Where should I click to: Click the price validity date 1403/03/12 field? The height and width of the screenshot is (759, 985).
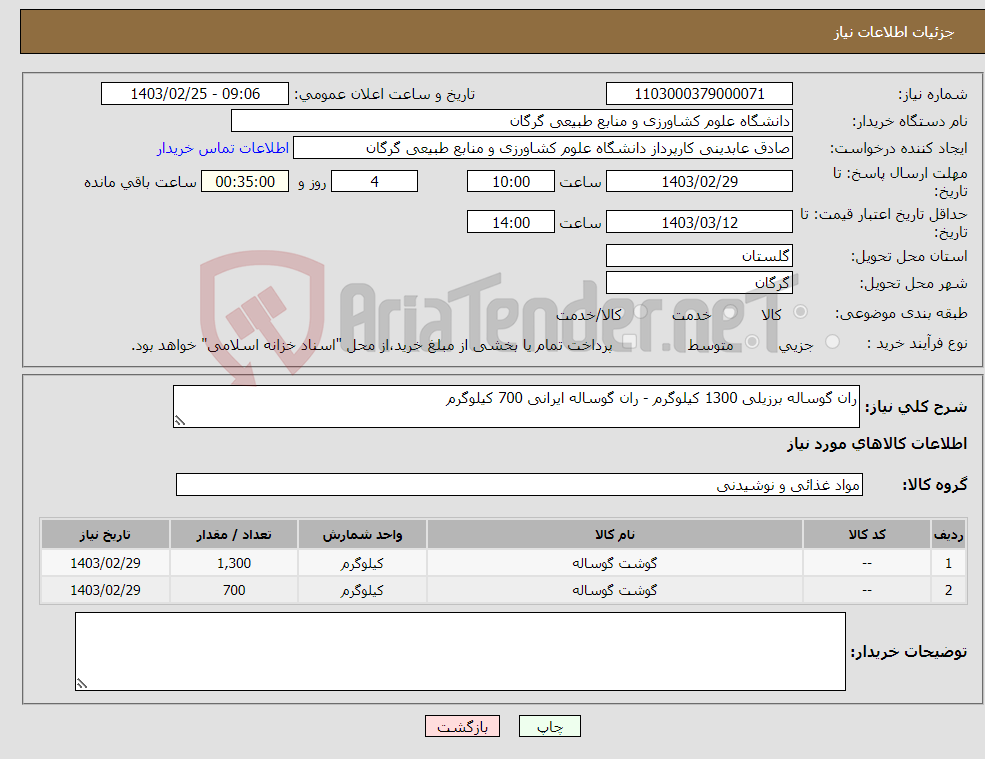(699, 222)
